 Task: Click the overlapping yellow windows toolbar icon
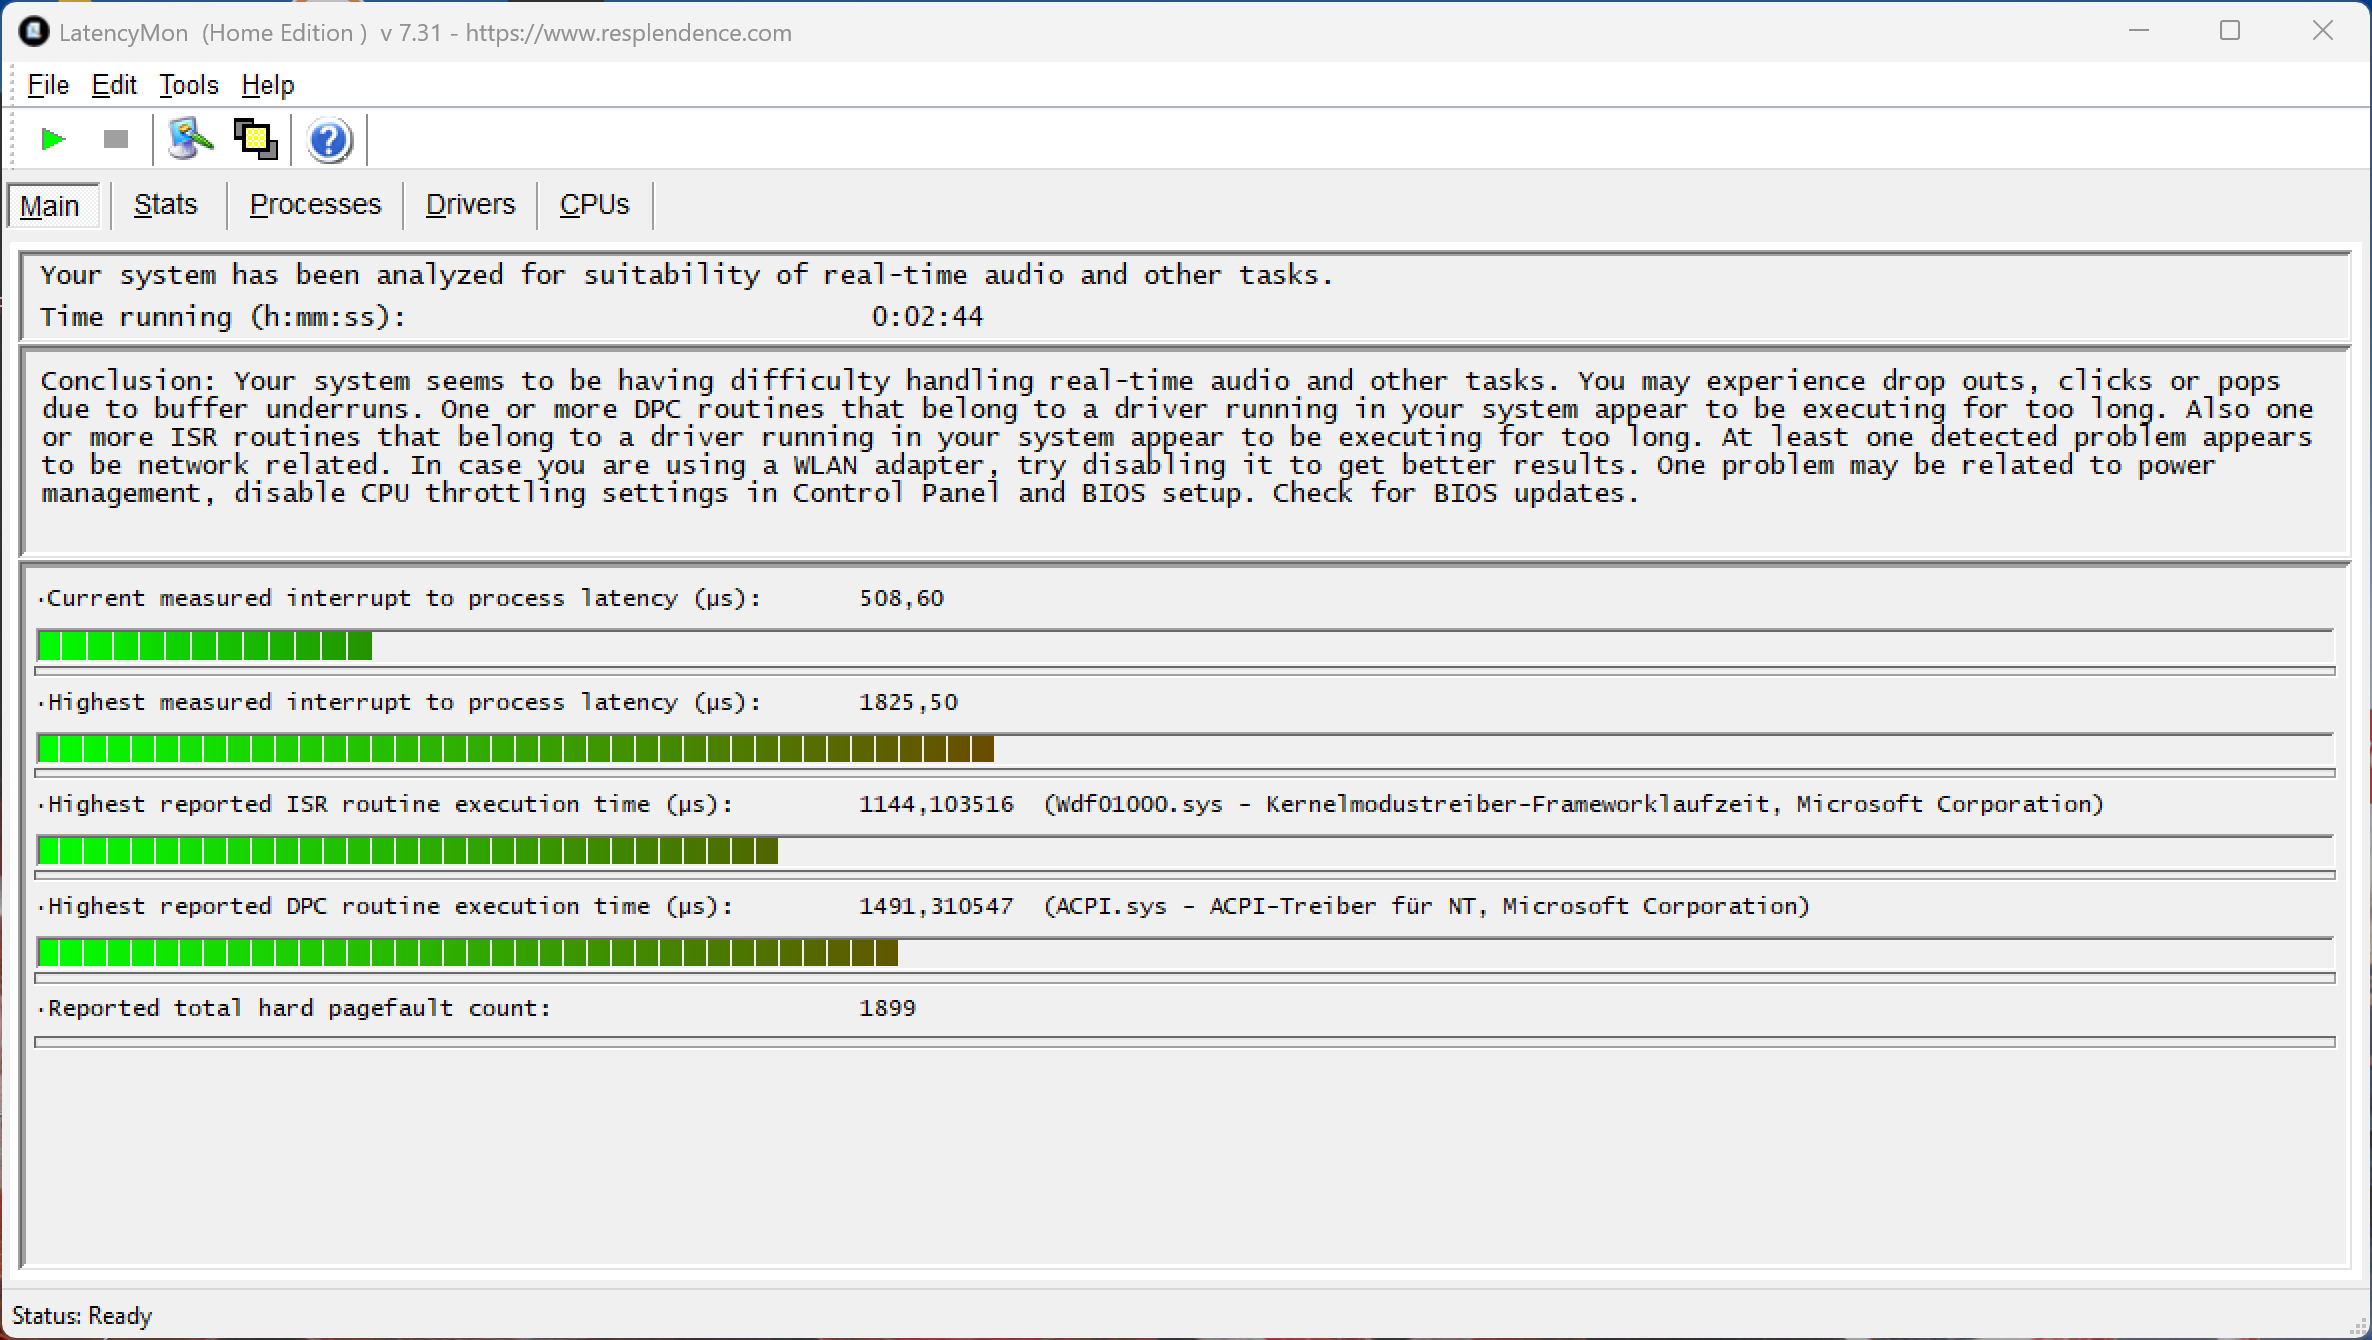click(x=256, y=139)
